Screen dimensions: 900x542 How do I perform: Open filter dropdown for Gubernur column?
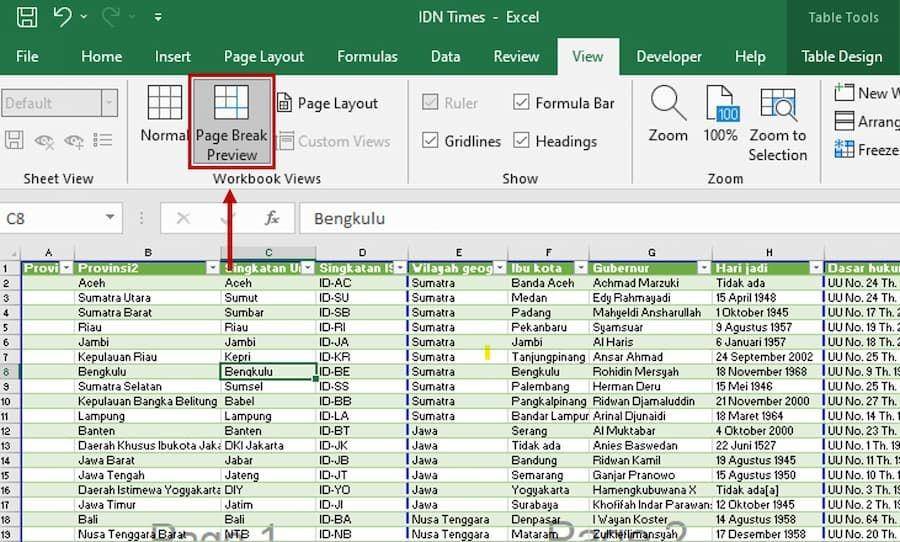coord(704,268)
